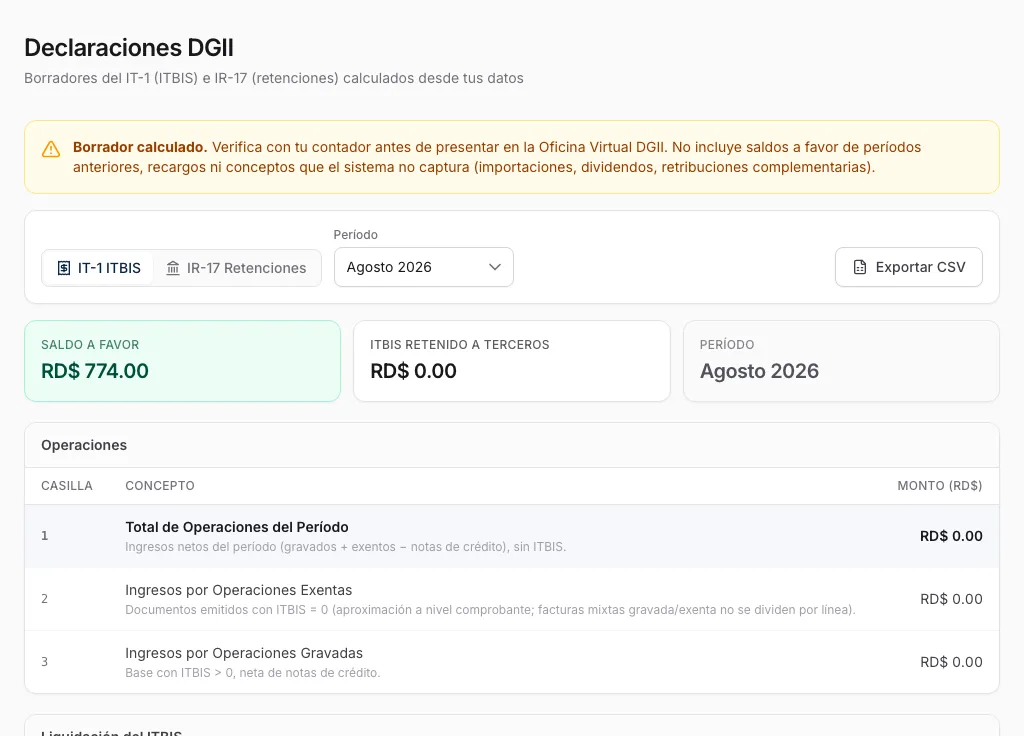Click the Borrador calculado bold warning text
The width and height of the screenshot is (1024, 736).
(x=140, y=147)
